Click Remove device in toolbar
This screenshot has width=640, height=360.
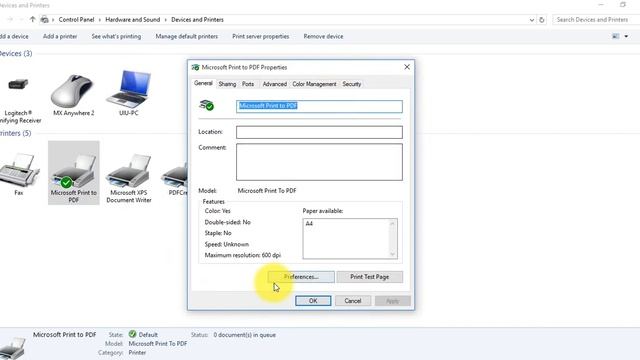point(323,36)
